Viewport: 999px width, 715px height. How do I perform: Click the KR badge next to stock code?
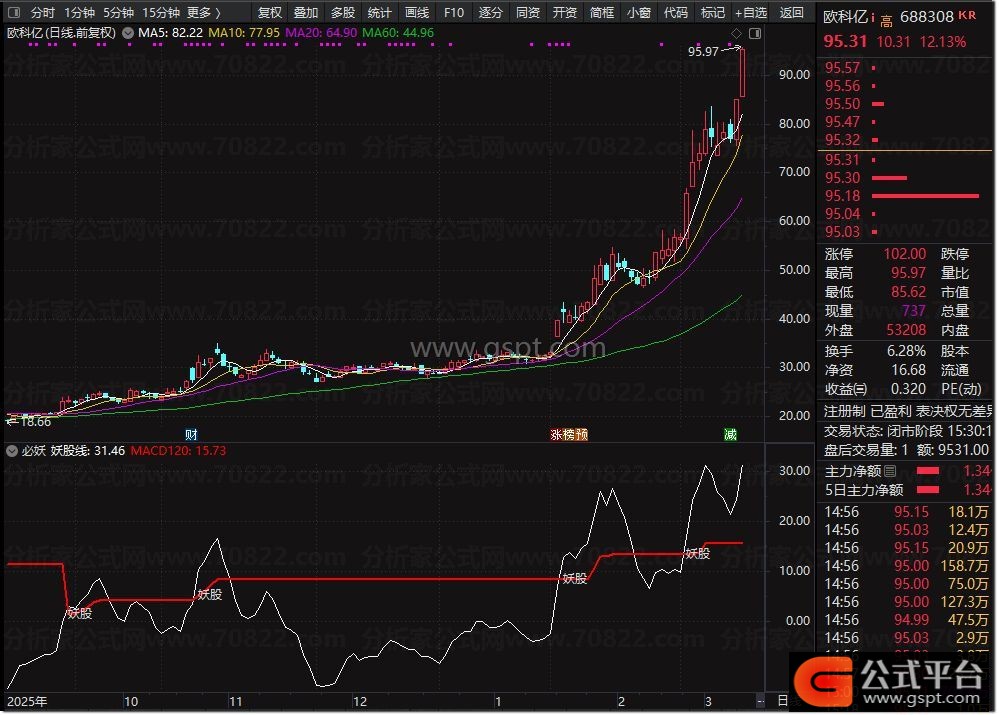pyautogui.click(x=967, y=16)
